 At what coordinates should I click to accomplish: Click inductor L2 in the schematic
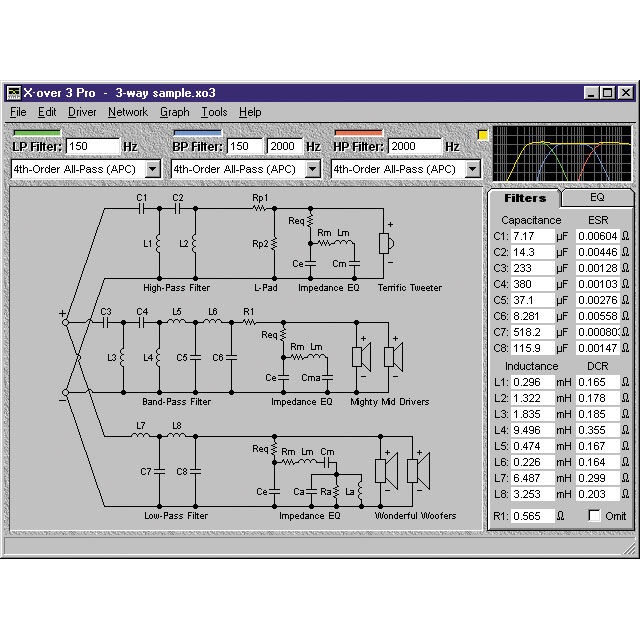195,244
